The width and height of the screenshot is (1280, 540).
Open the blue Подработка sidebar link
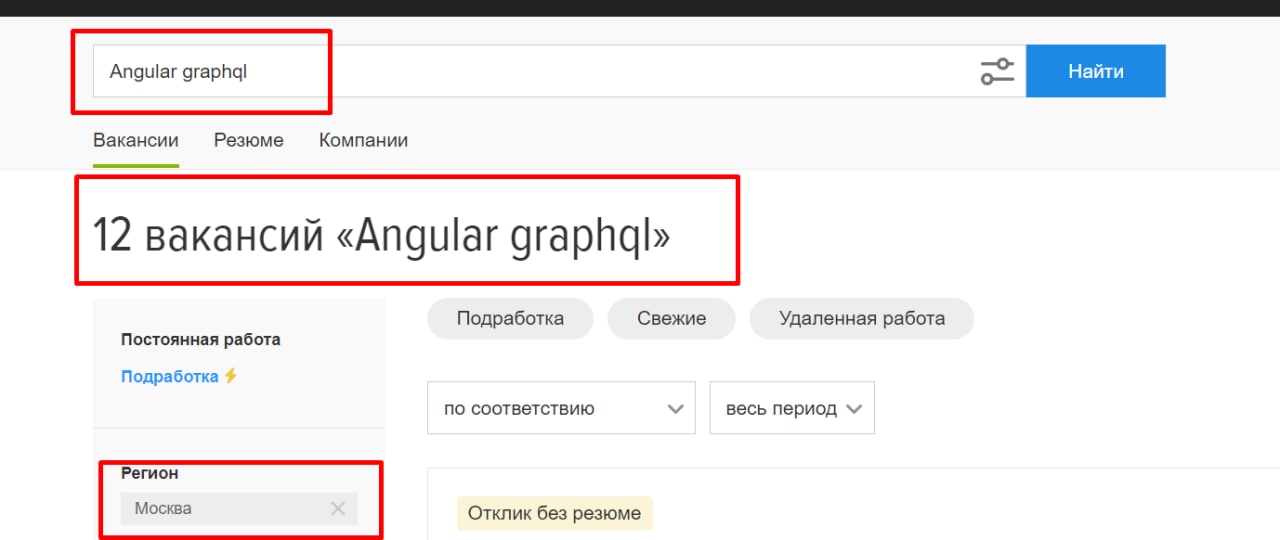[x=170, y=377]
